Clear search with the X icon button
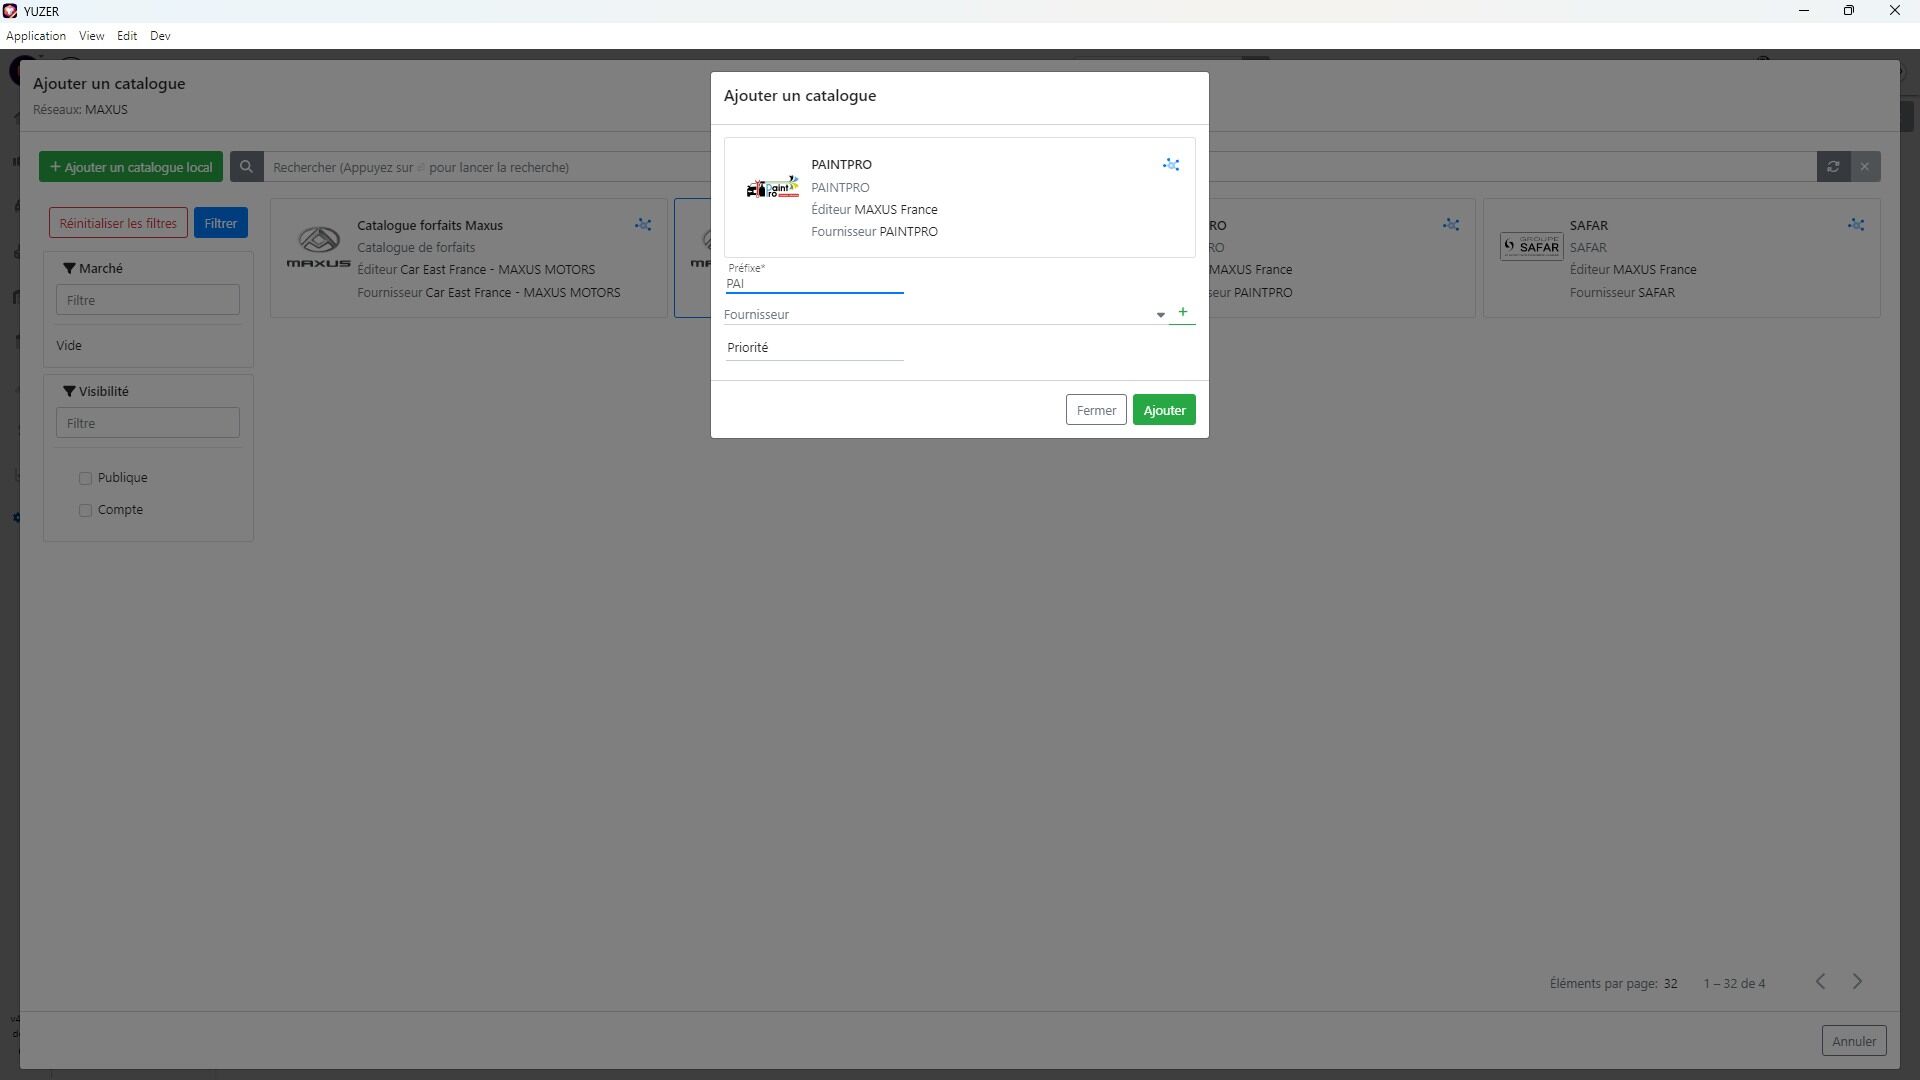This screenshot has height=1080, width=1920. point(1864,167)
